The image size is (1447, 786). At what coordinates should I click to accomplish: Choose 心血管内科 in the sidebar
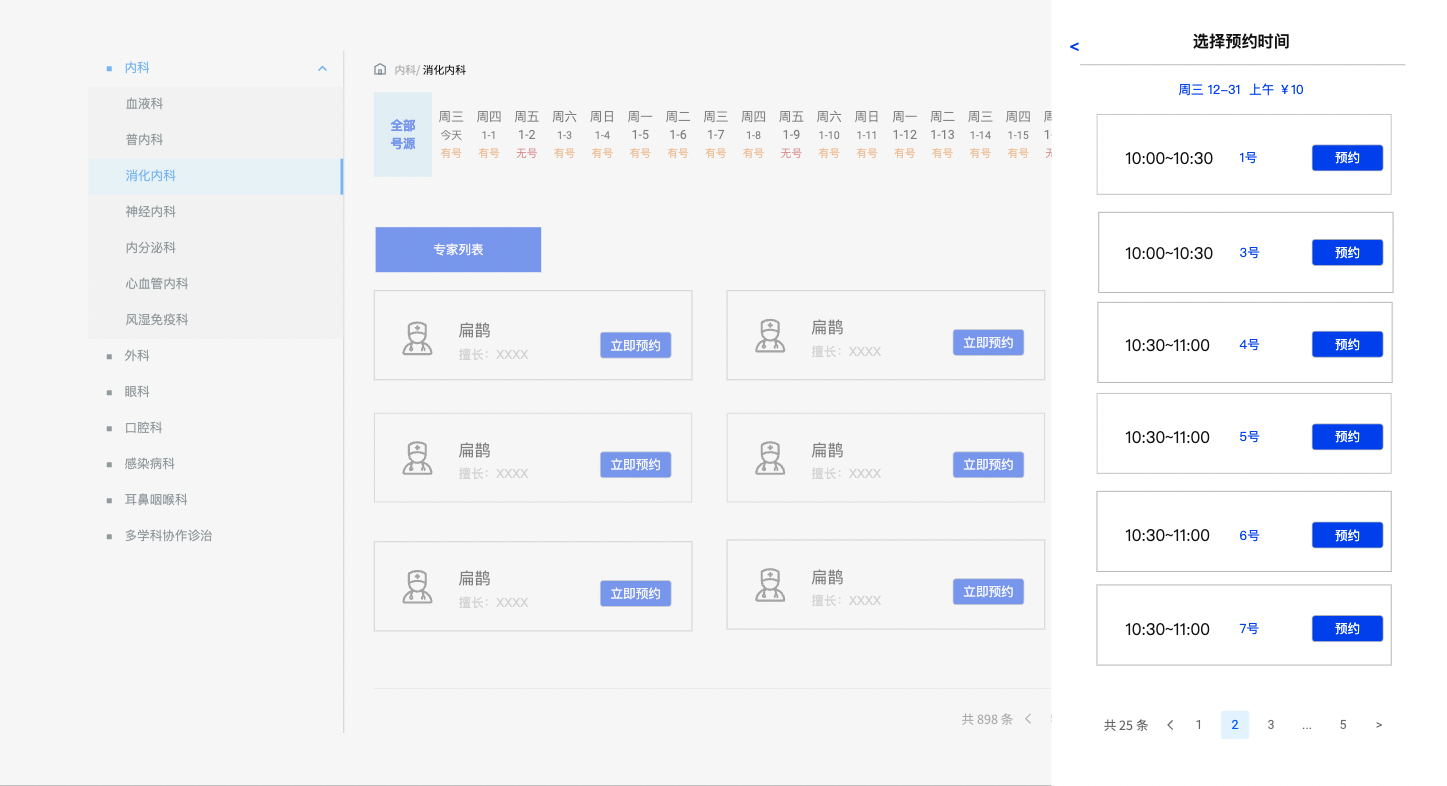click(x=215, y=284)
